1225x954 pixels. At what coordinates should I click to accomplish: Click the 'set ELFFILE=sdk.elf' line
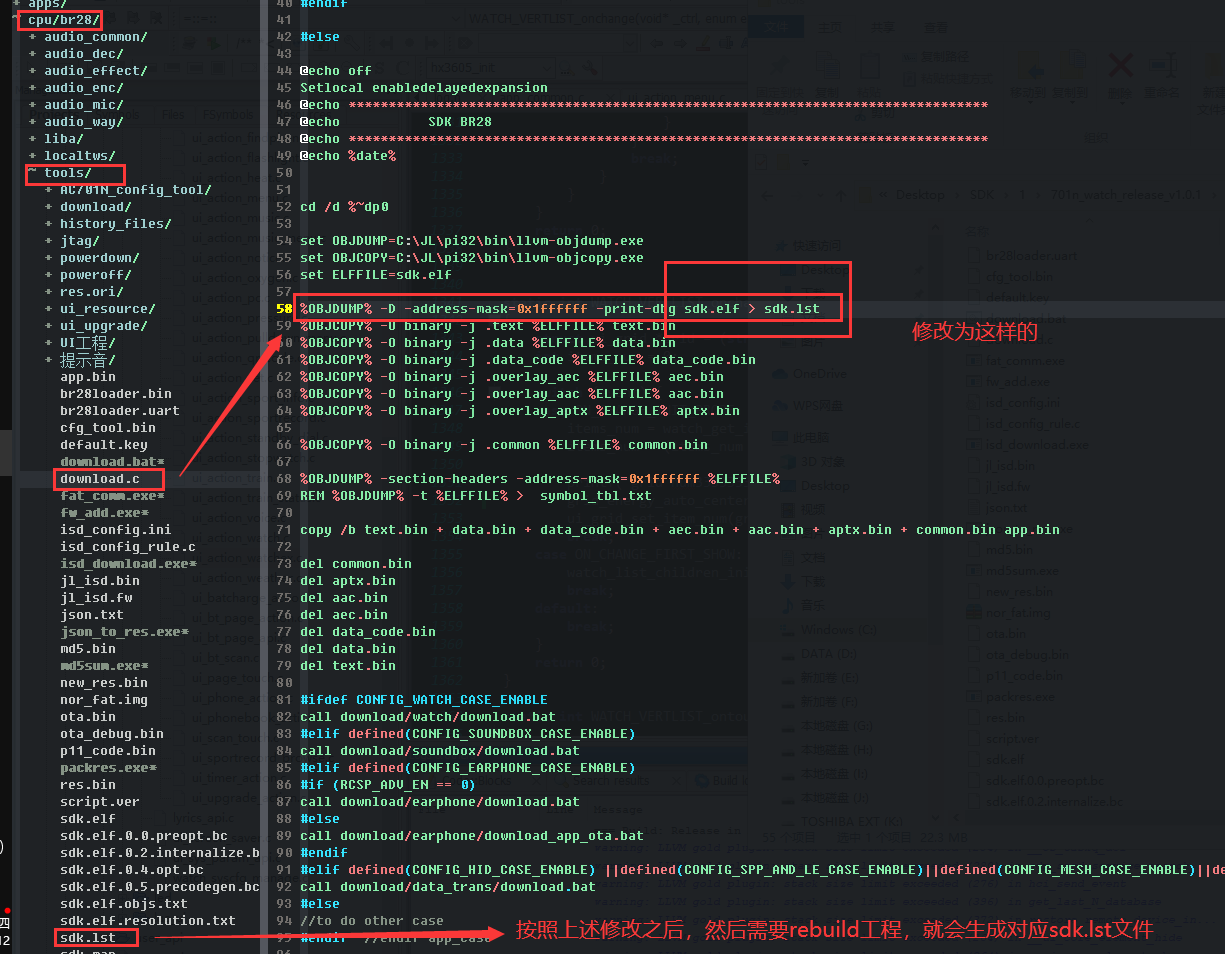point(376,275)
